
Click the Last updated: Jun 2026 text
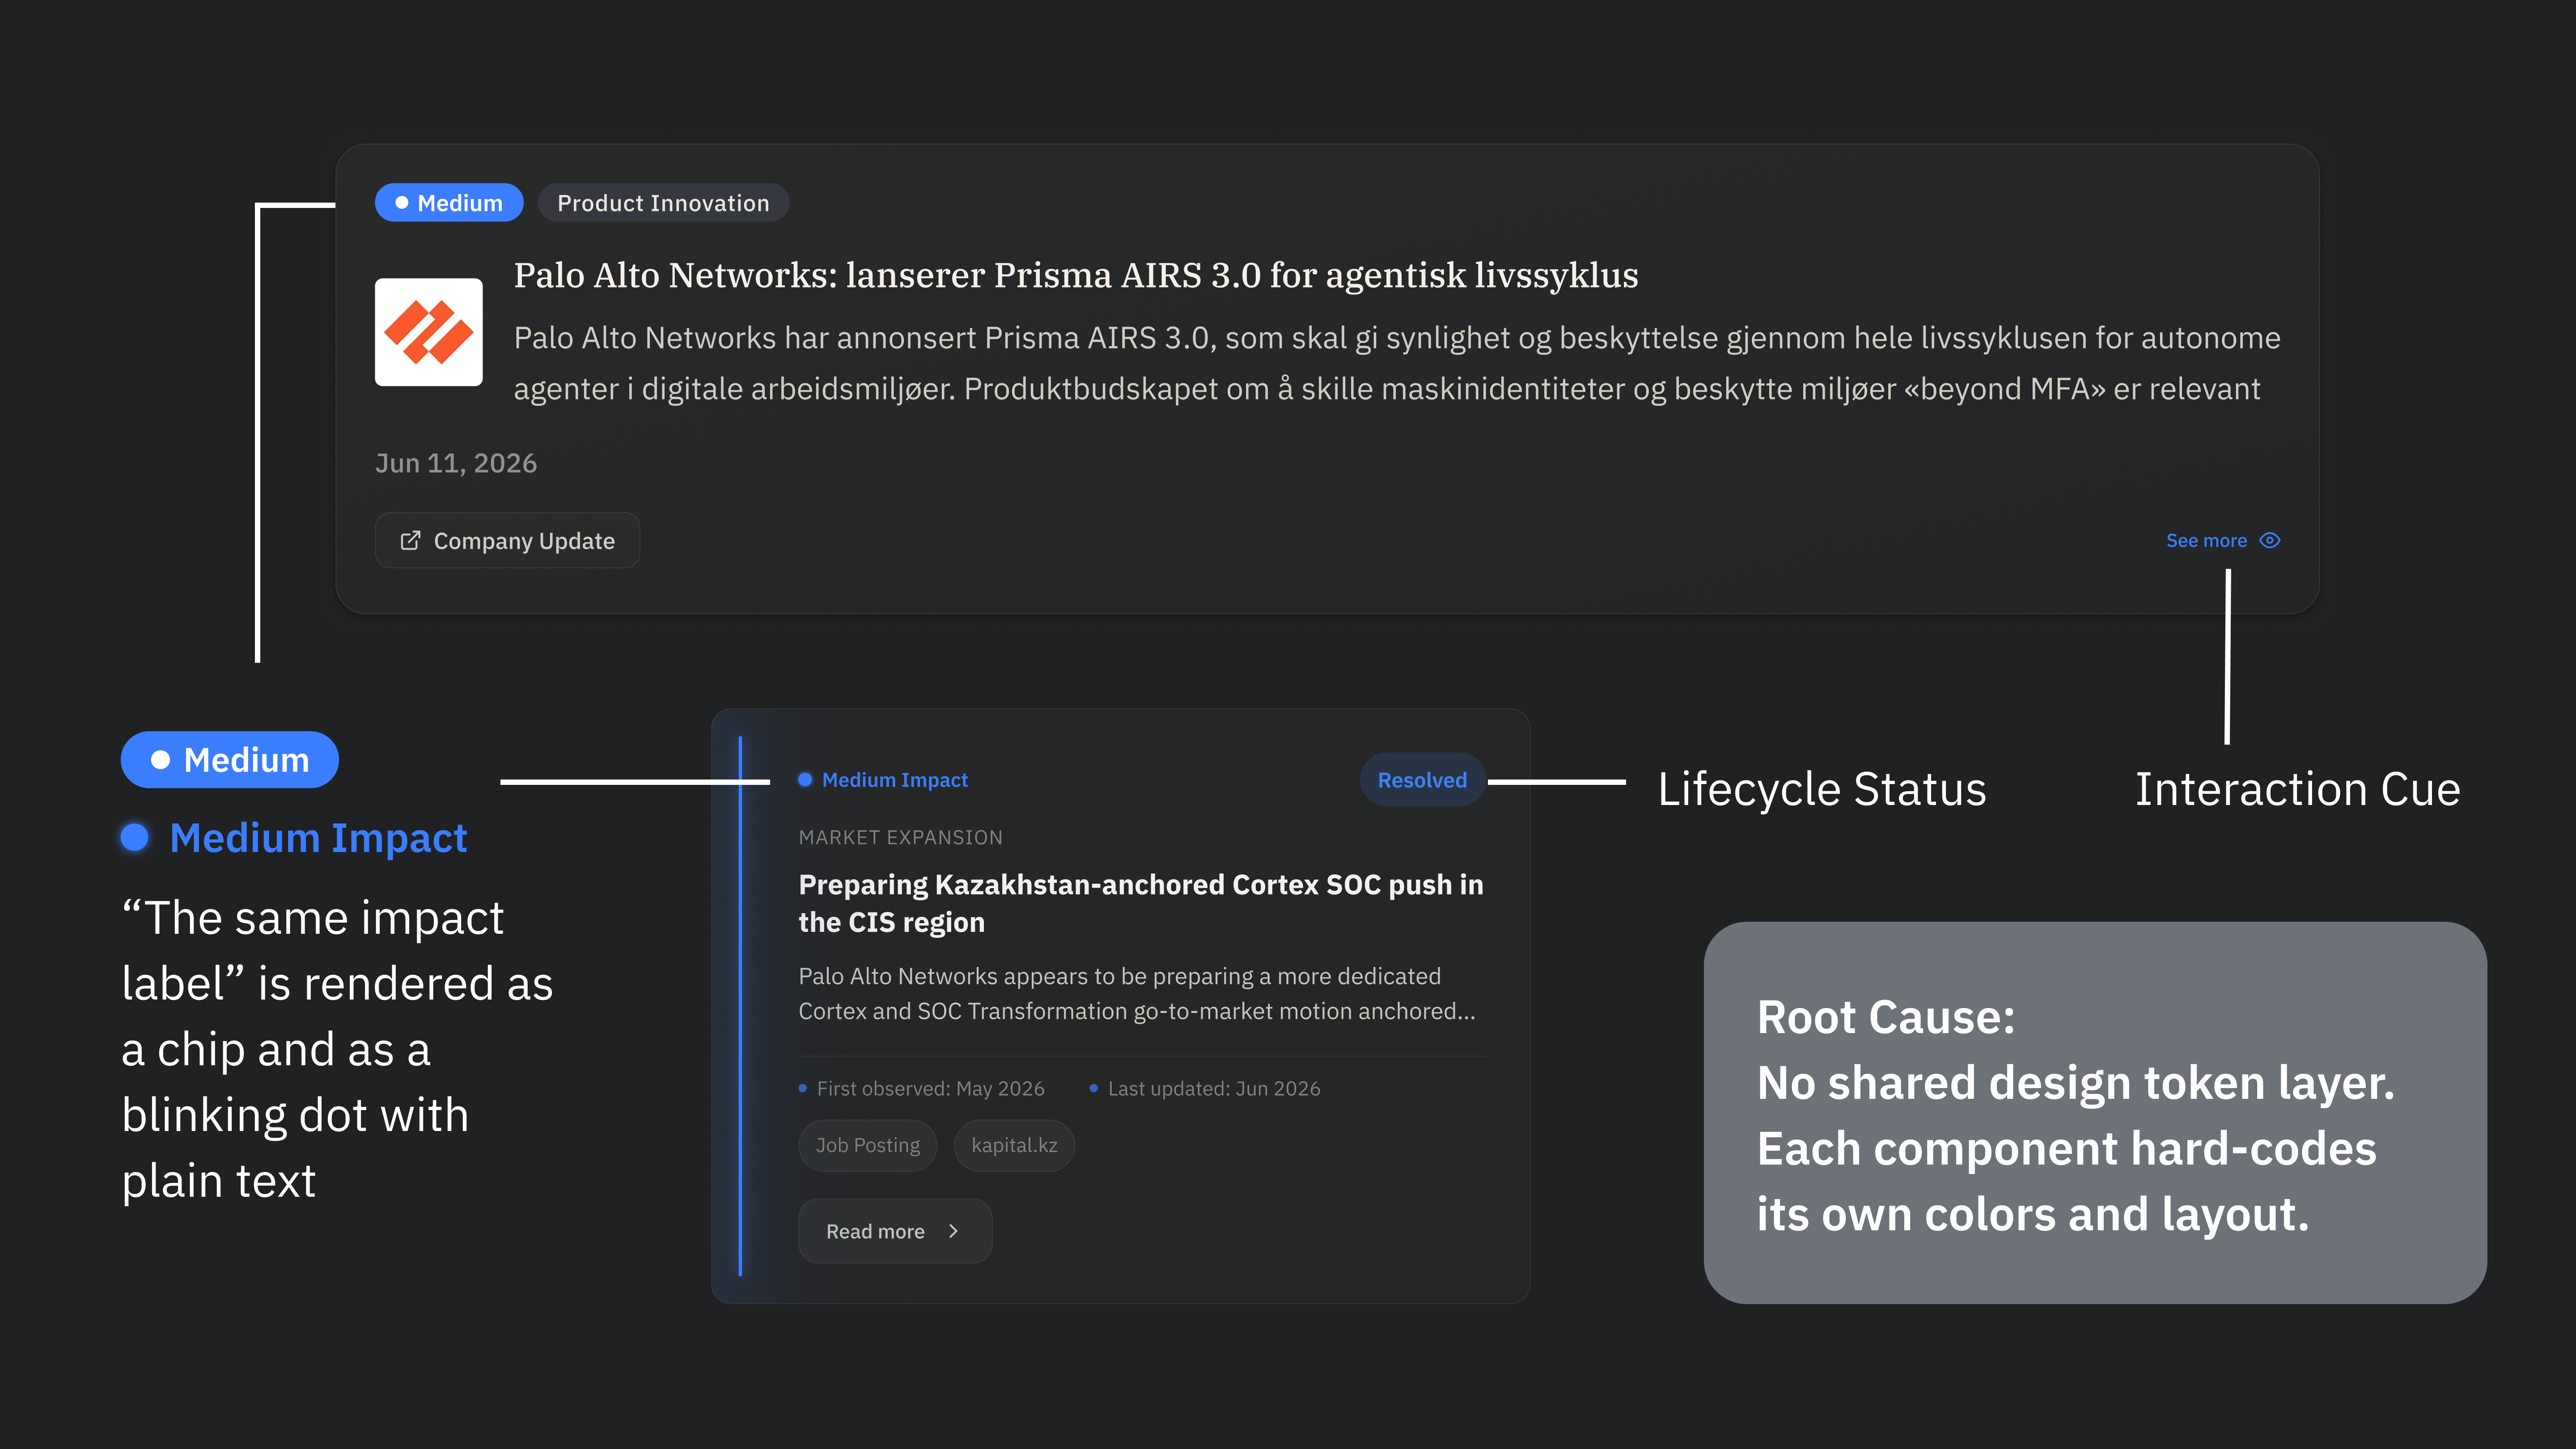click(1214, 1088)
